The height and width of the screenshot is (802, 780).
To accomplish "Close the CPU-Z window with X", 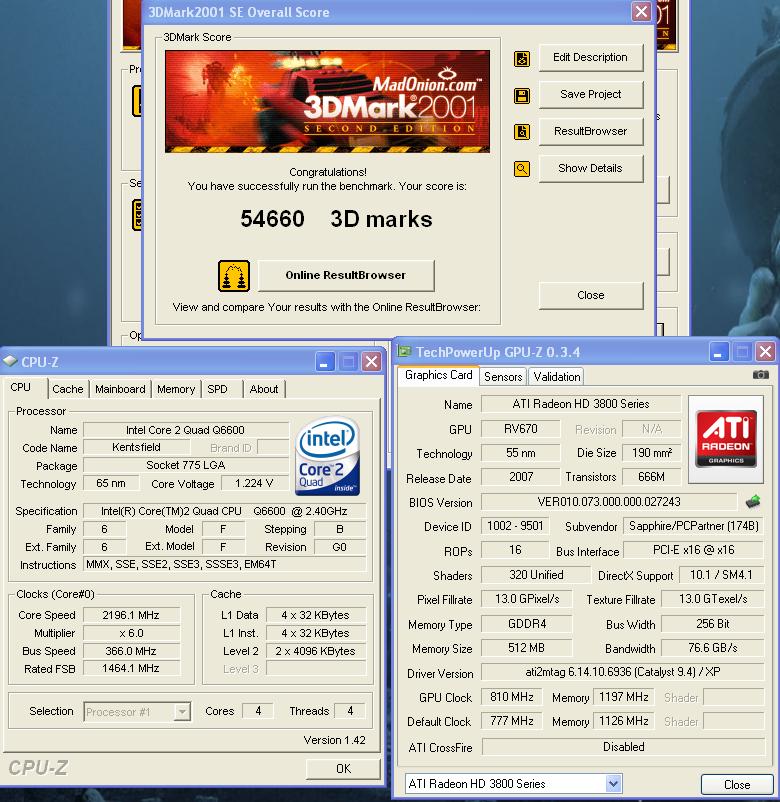I will [x=372, y=362].
